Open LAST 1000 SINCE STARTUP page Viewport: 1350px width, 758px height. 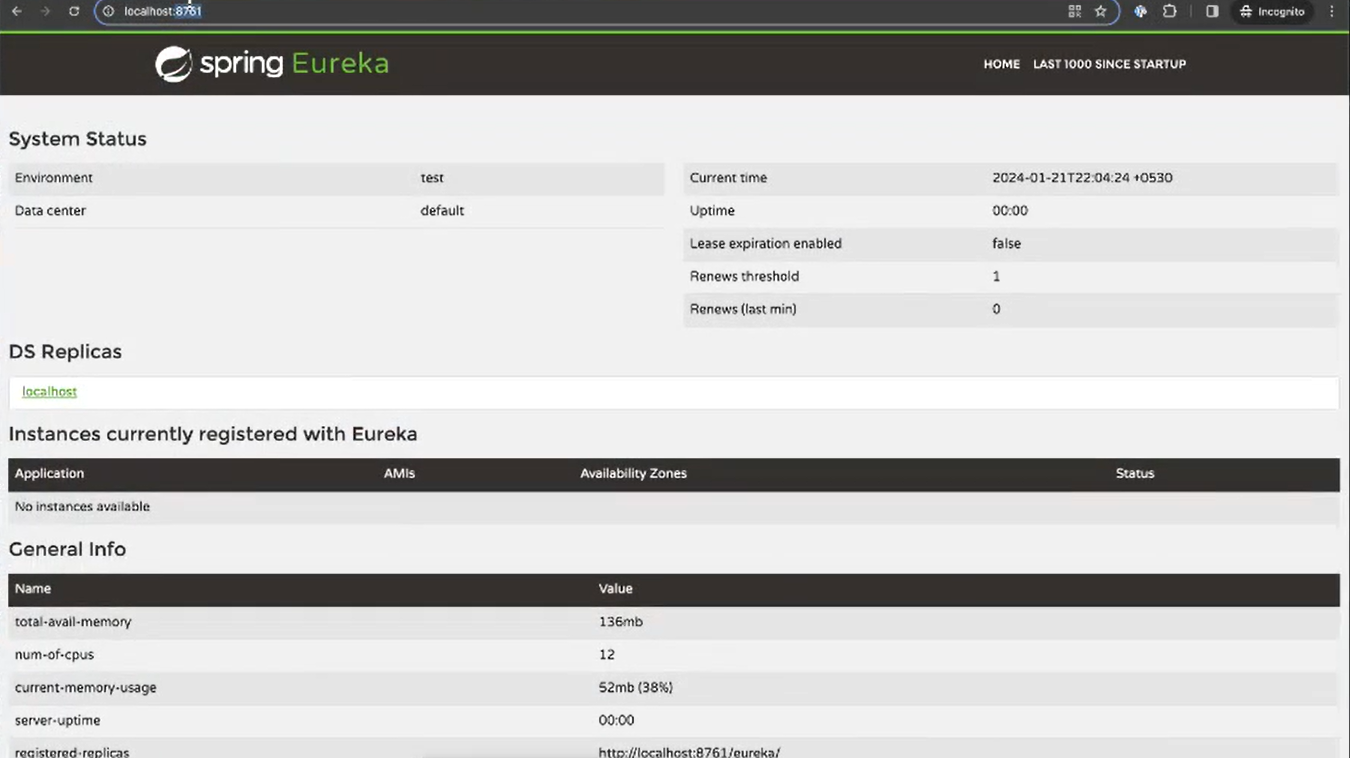(1109, 64)
